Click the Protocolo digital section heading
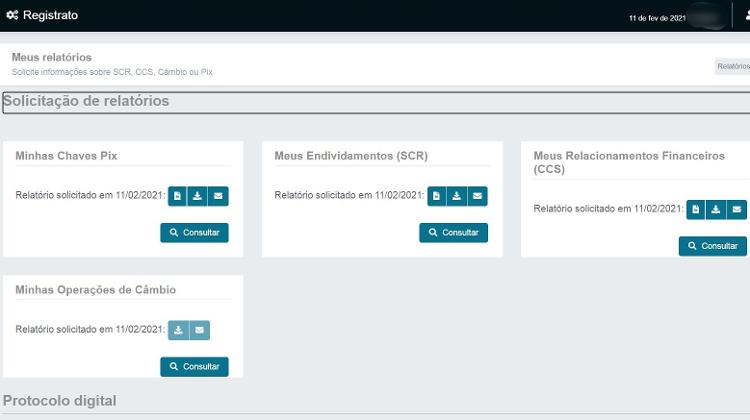This screenshot has width=750, height=420. pos(60,401)
